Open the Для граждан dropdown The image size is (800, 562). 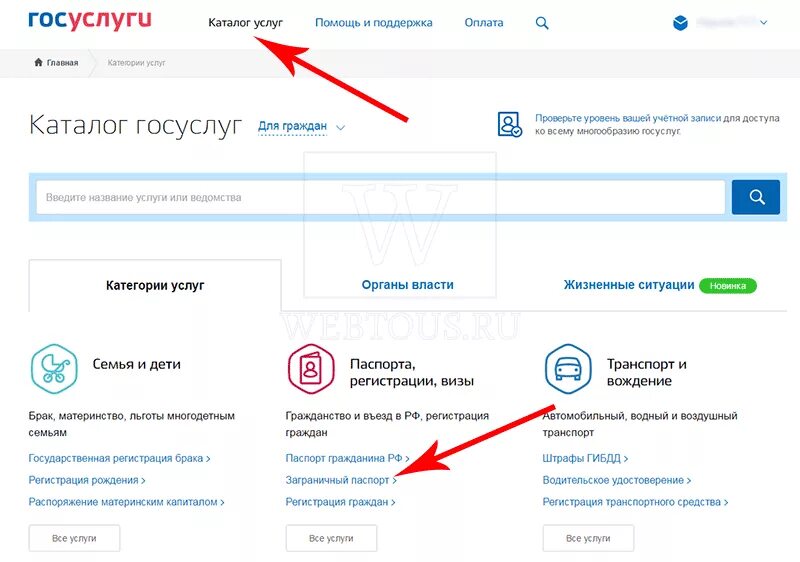[x=301, y=126]
